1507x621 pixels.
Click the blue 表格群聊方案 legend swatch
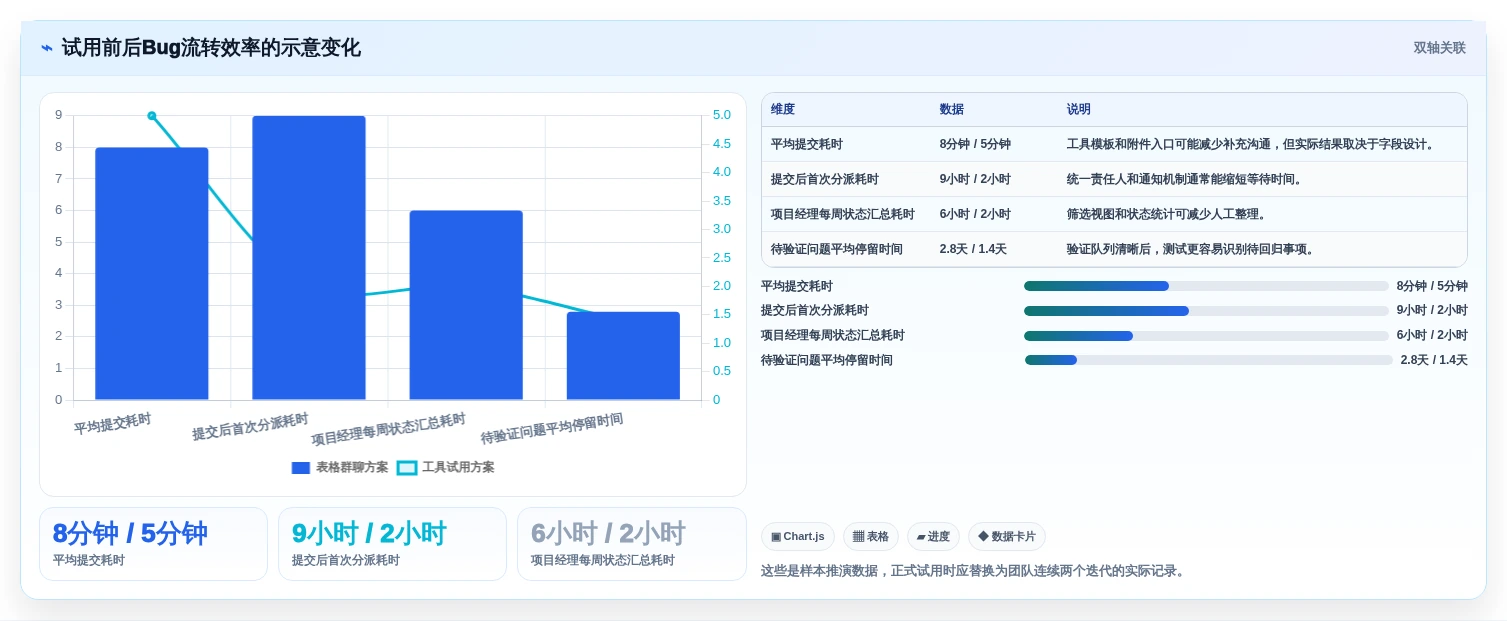click(301, 467)
